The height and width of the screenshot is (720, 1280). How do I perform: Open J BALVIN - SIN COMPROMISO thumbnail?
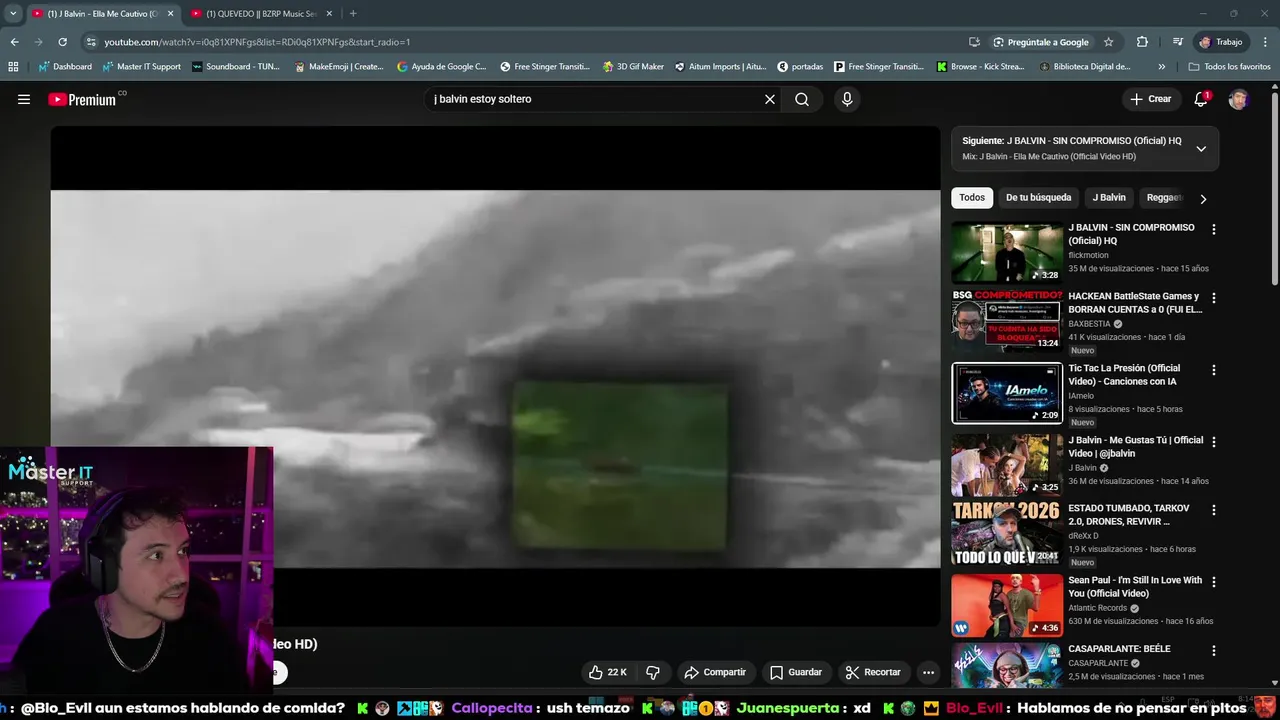coord(1007,252)
